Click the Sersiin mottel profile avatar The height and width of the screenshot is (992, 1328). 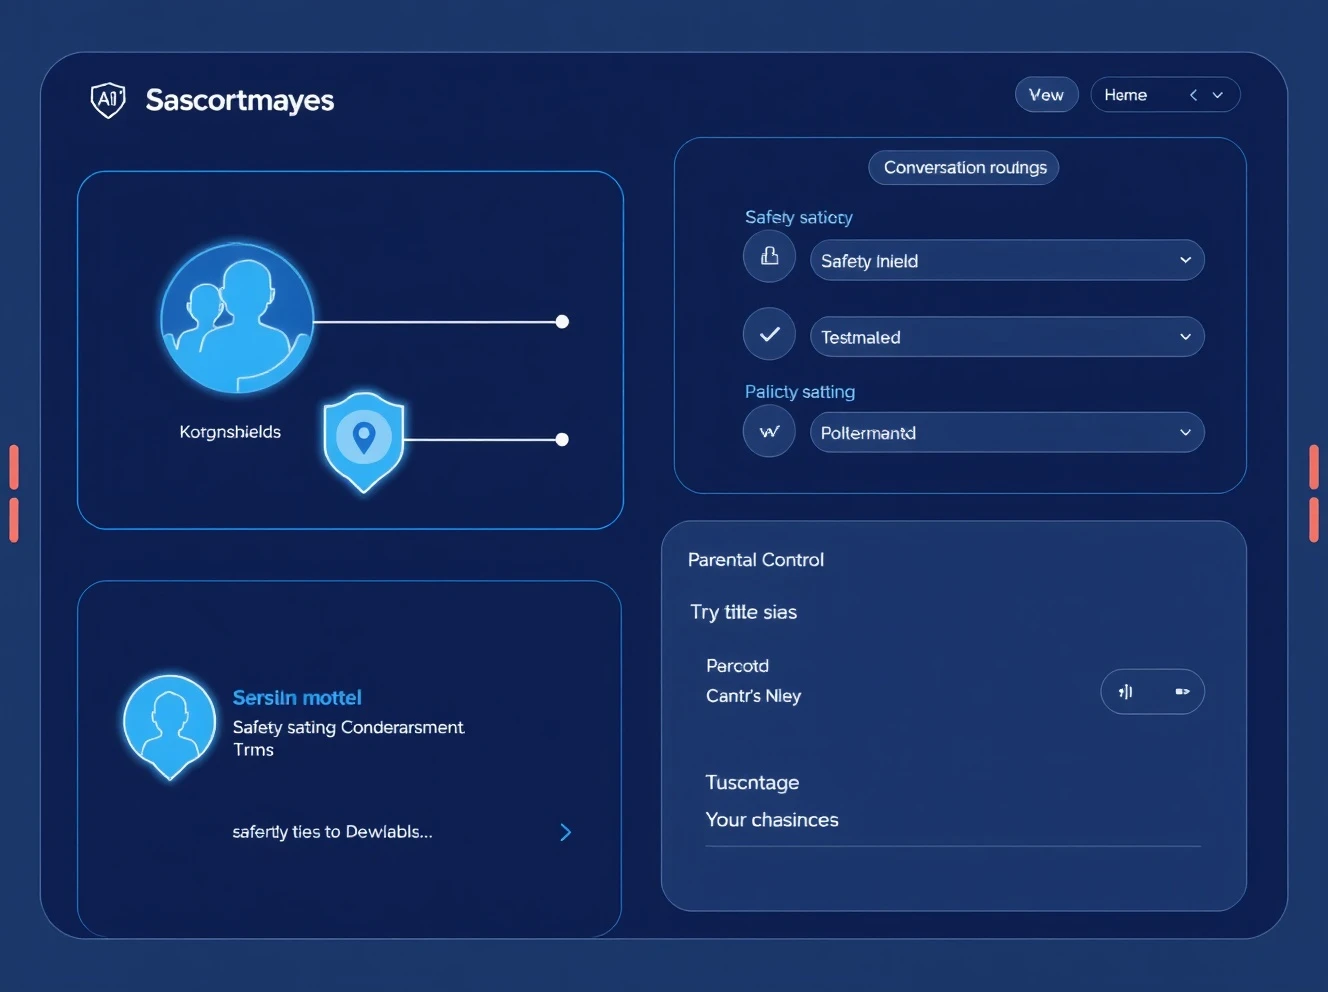[x=169, y=724]
